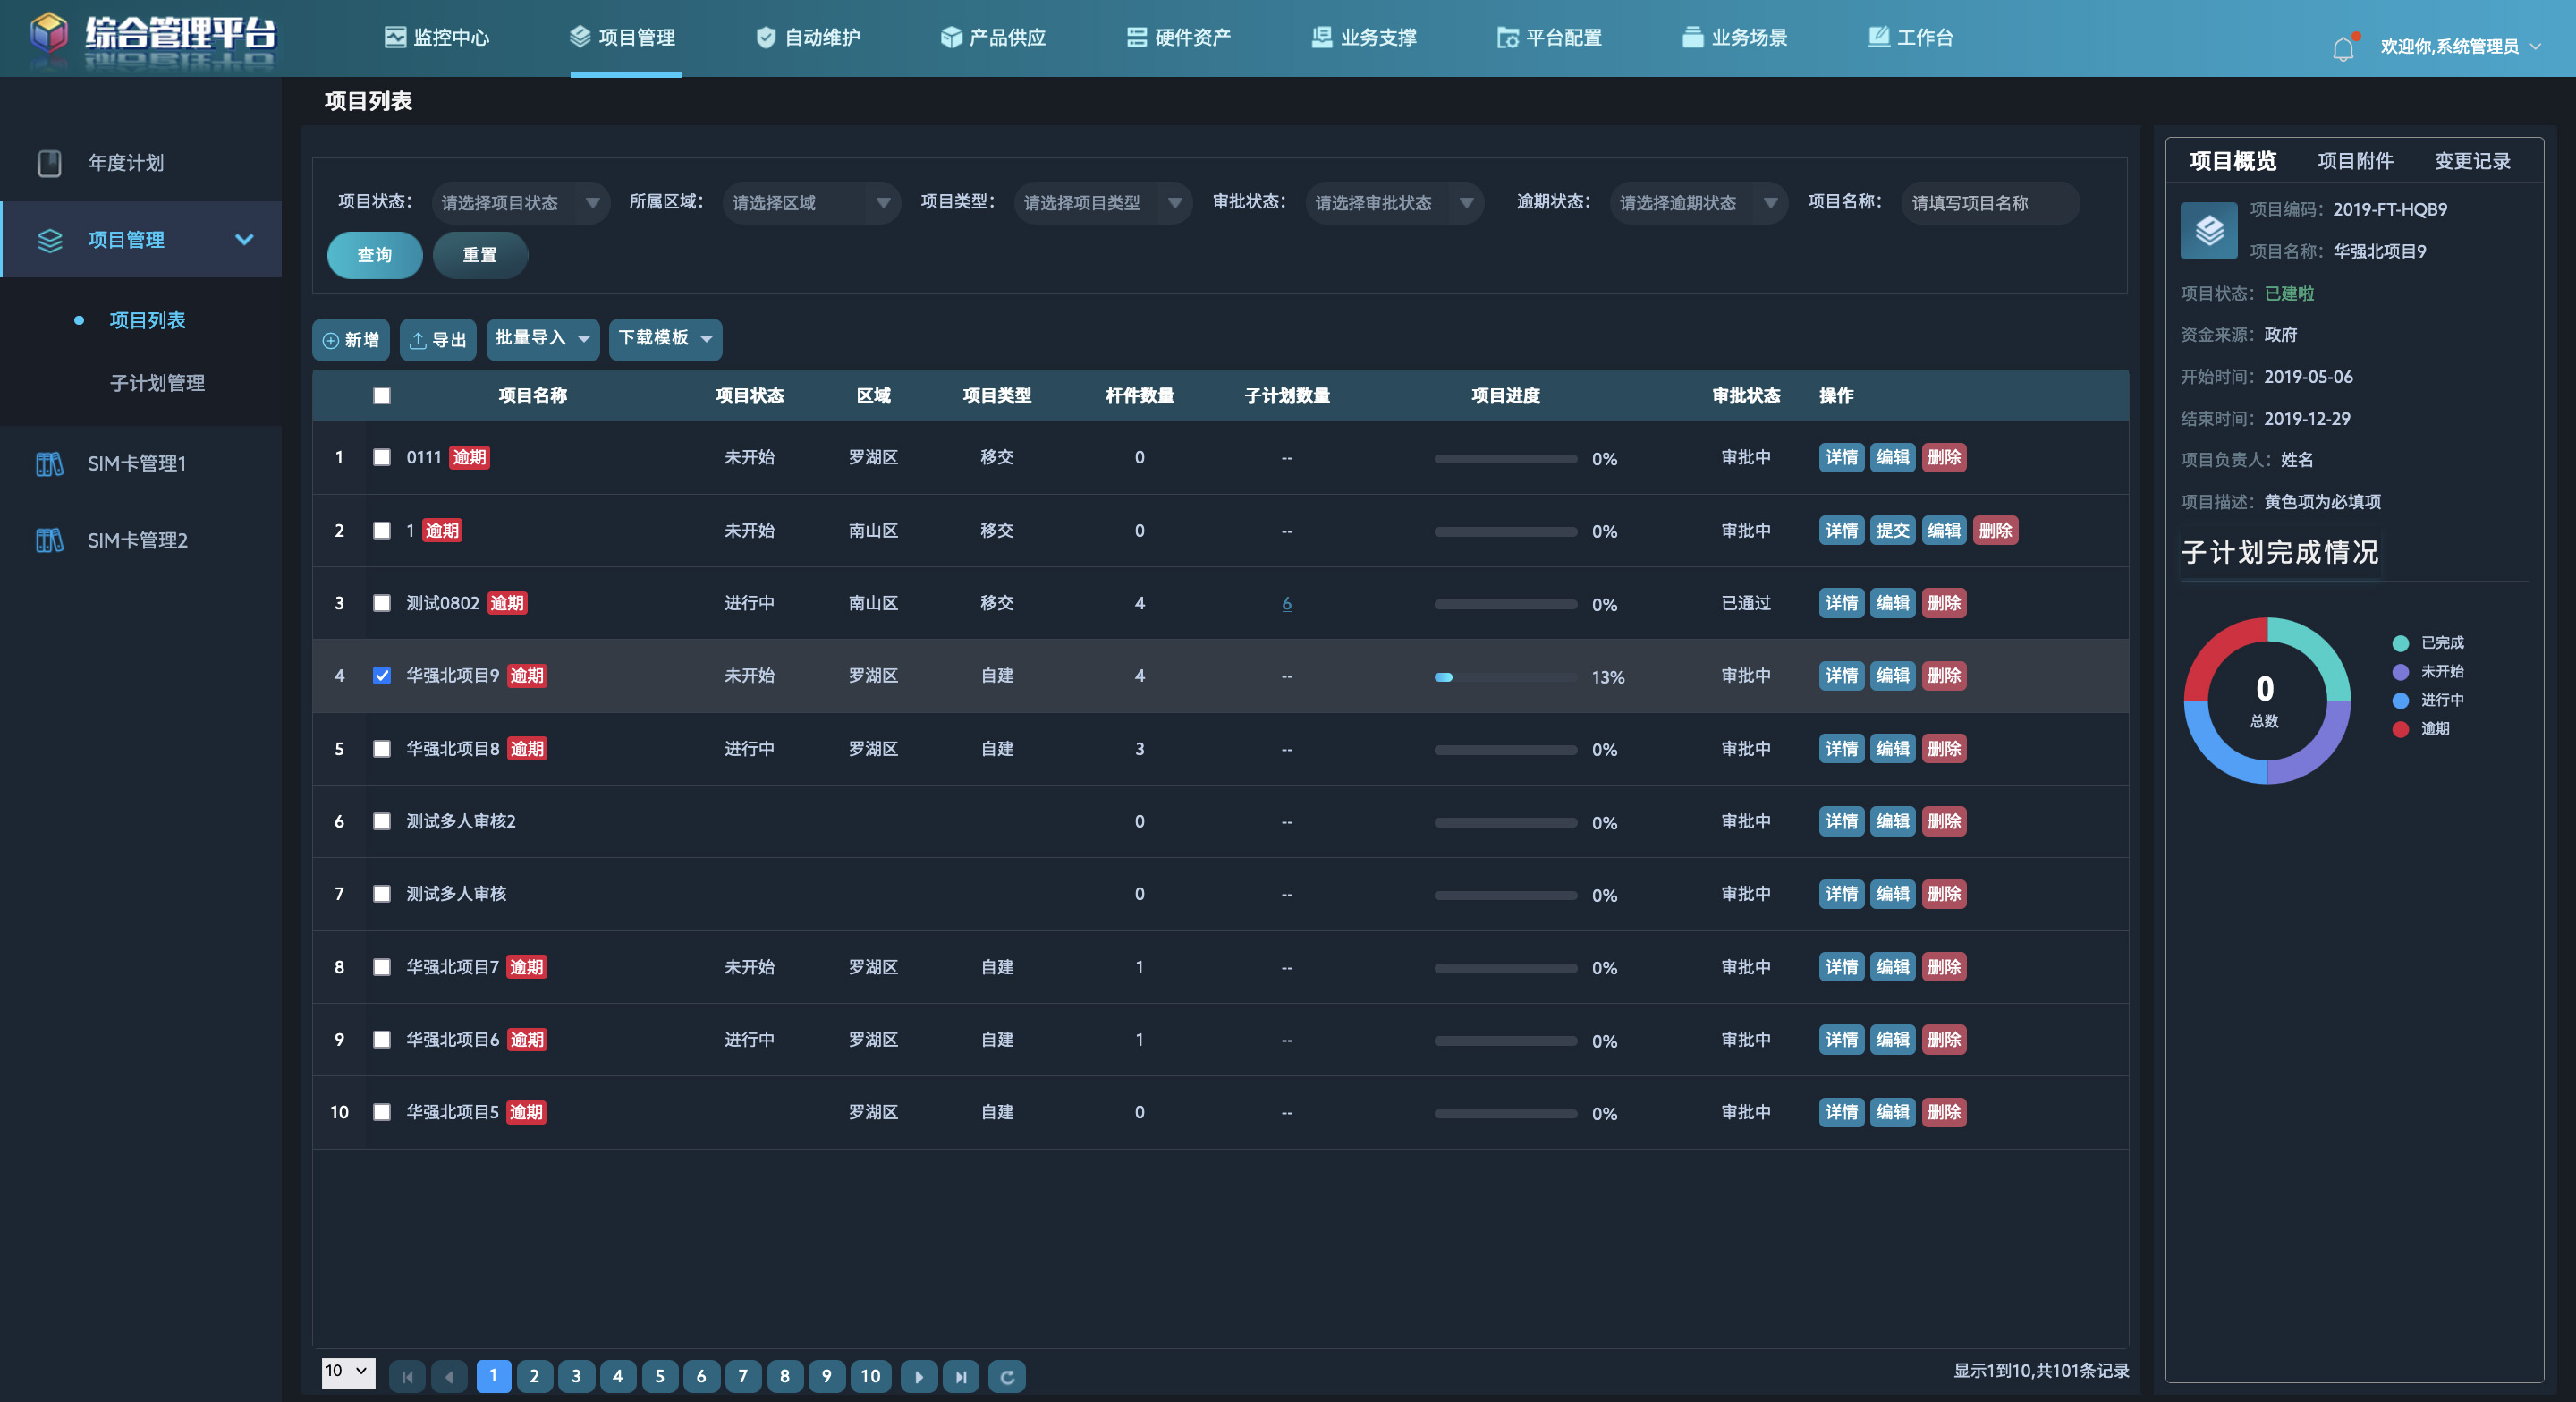Click the 年度计划 sidebar icon
The height and width of the screenshot is (1402, 2576).
(49, 163)
